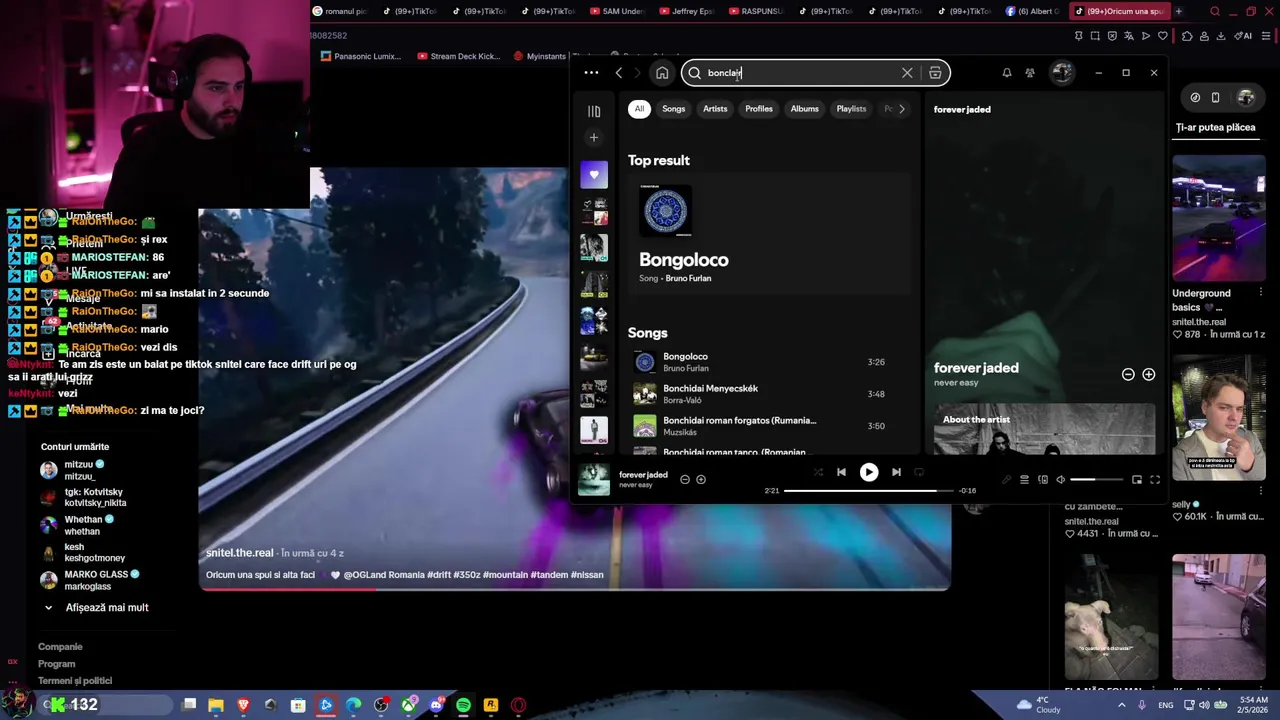
Task: Hide forever jaded via player bar minus
Action: 685,479
